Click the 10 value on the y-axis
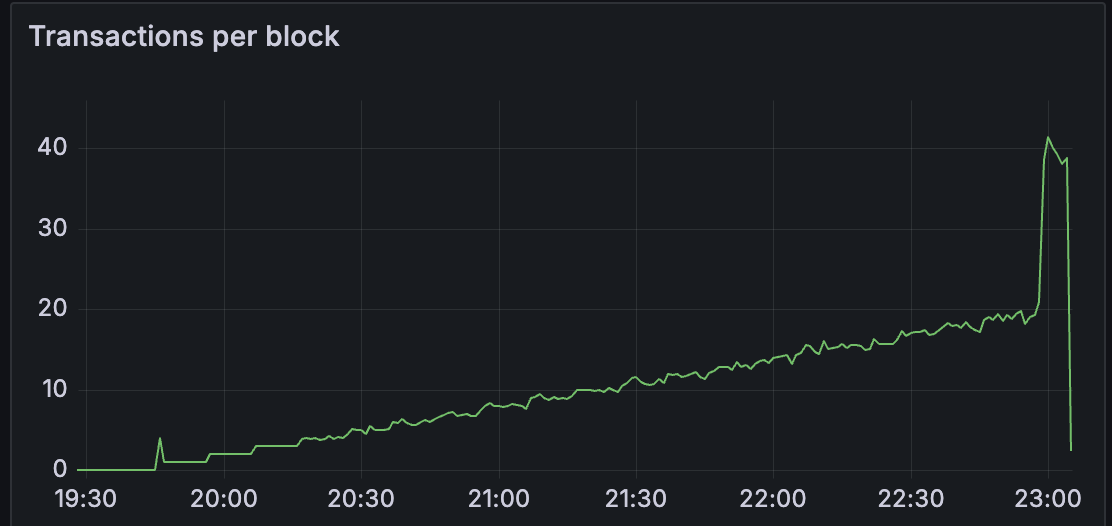 pos(53,390)
